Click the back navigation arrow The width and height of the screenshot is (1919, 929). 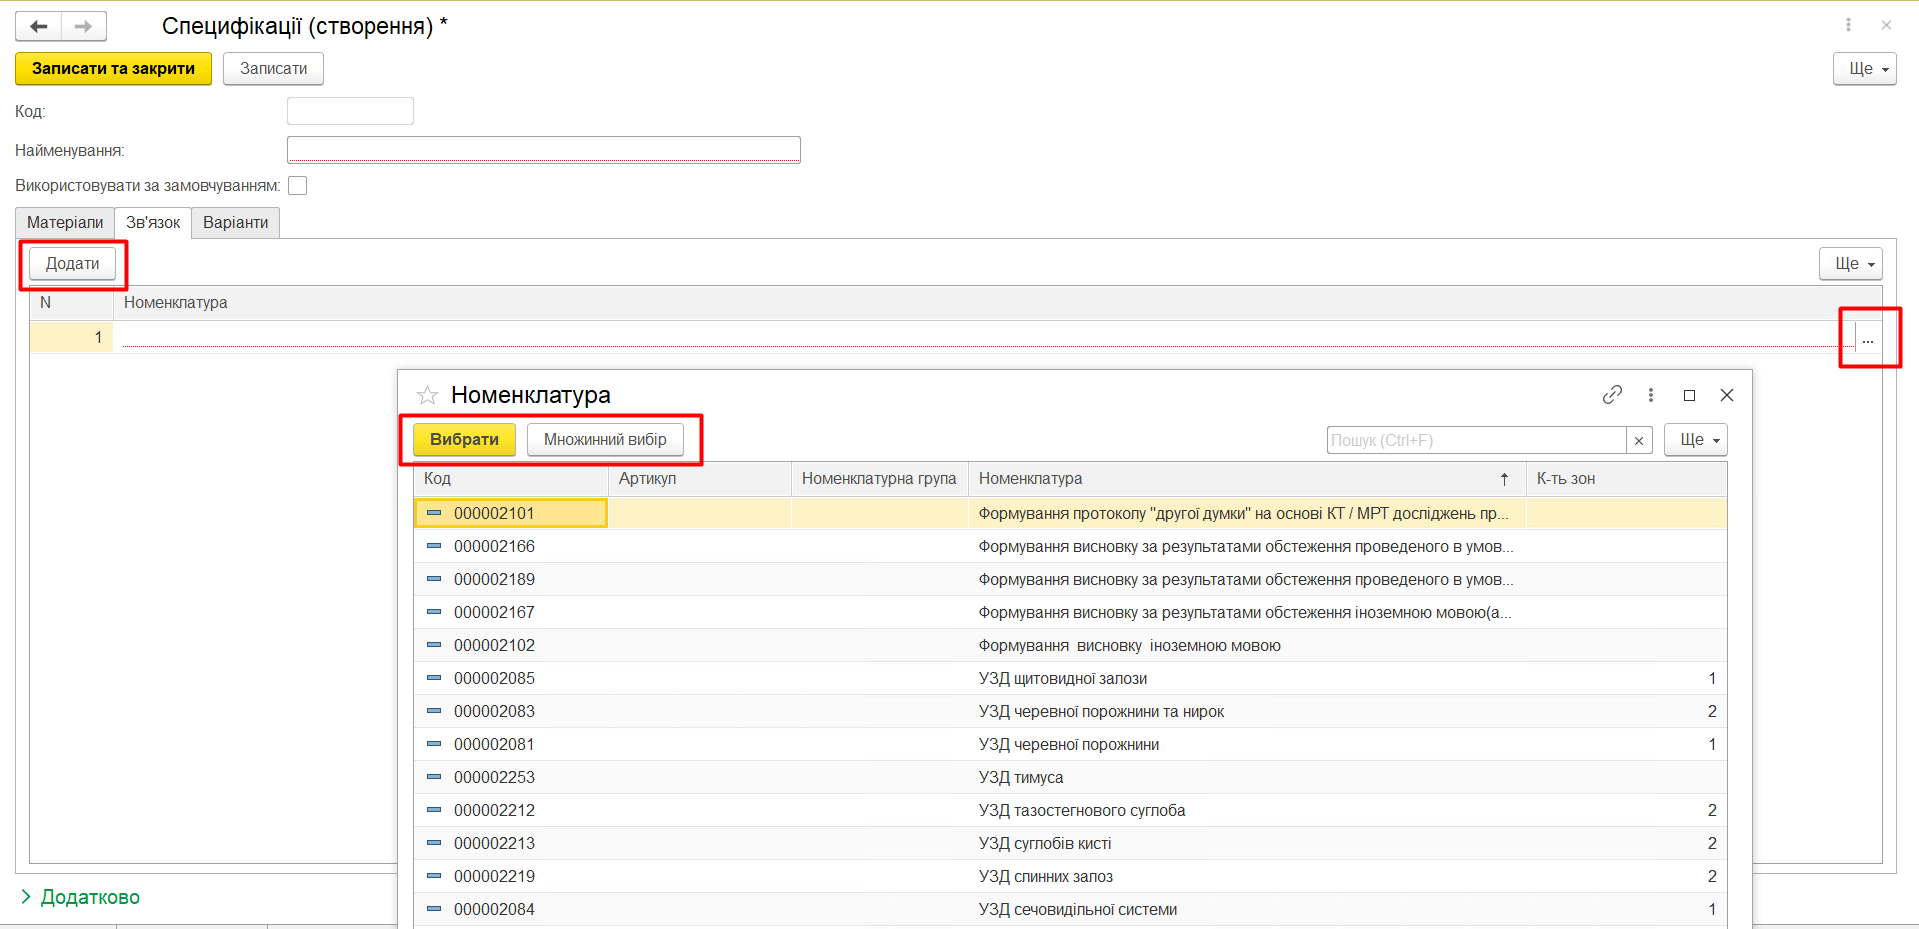point(39,26)
